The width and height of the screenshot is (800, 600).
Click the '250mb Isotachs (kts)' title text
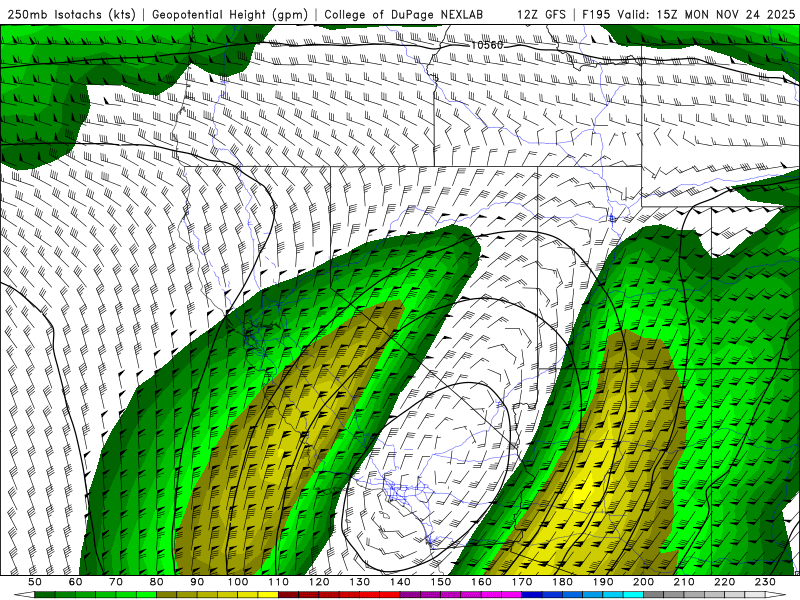point(71,14)
